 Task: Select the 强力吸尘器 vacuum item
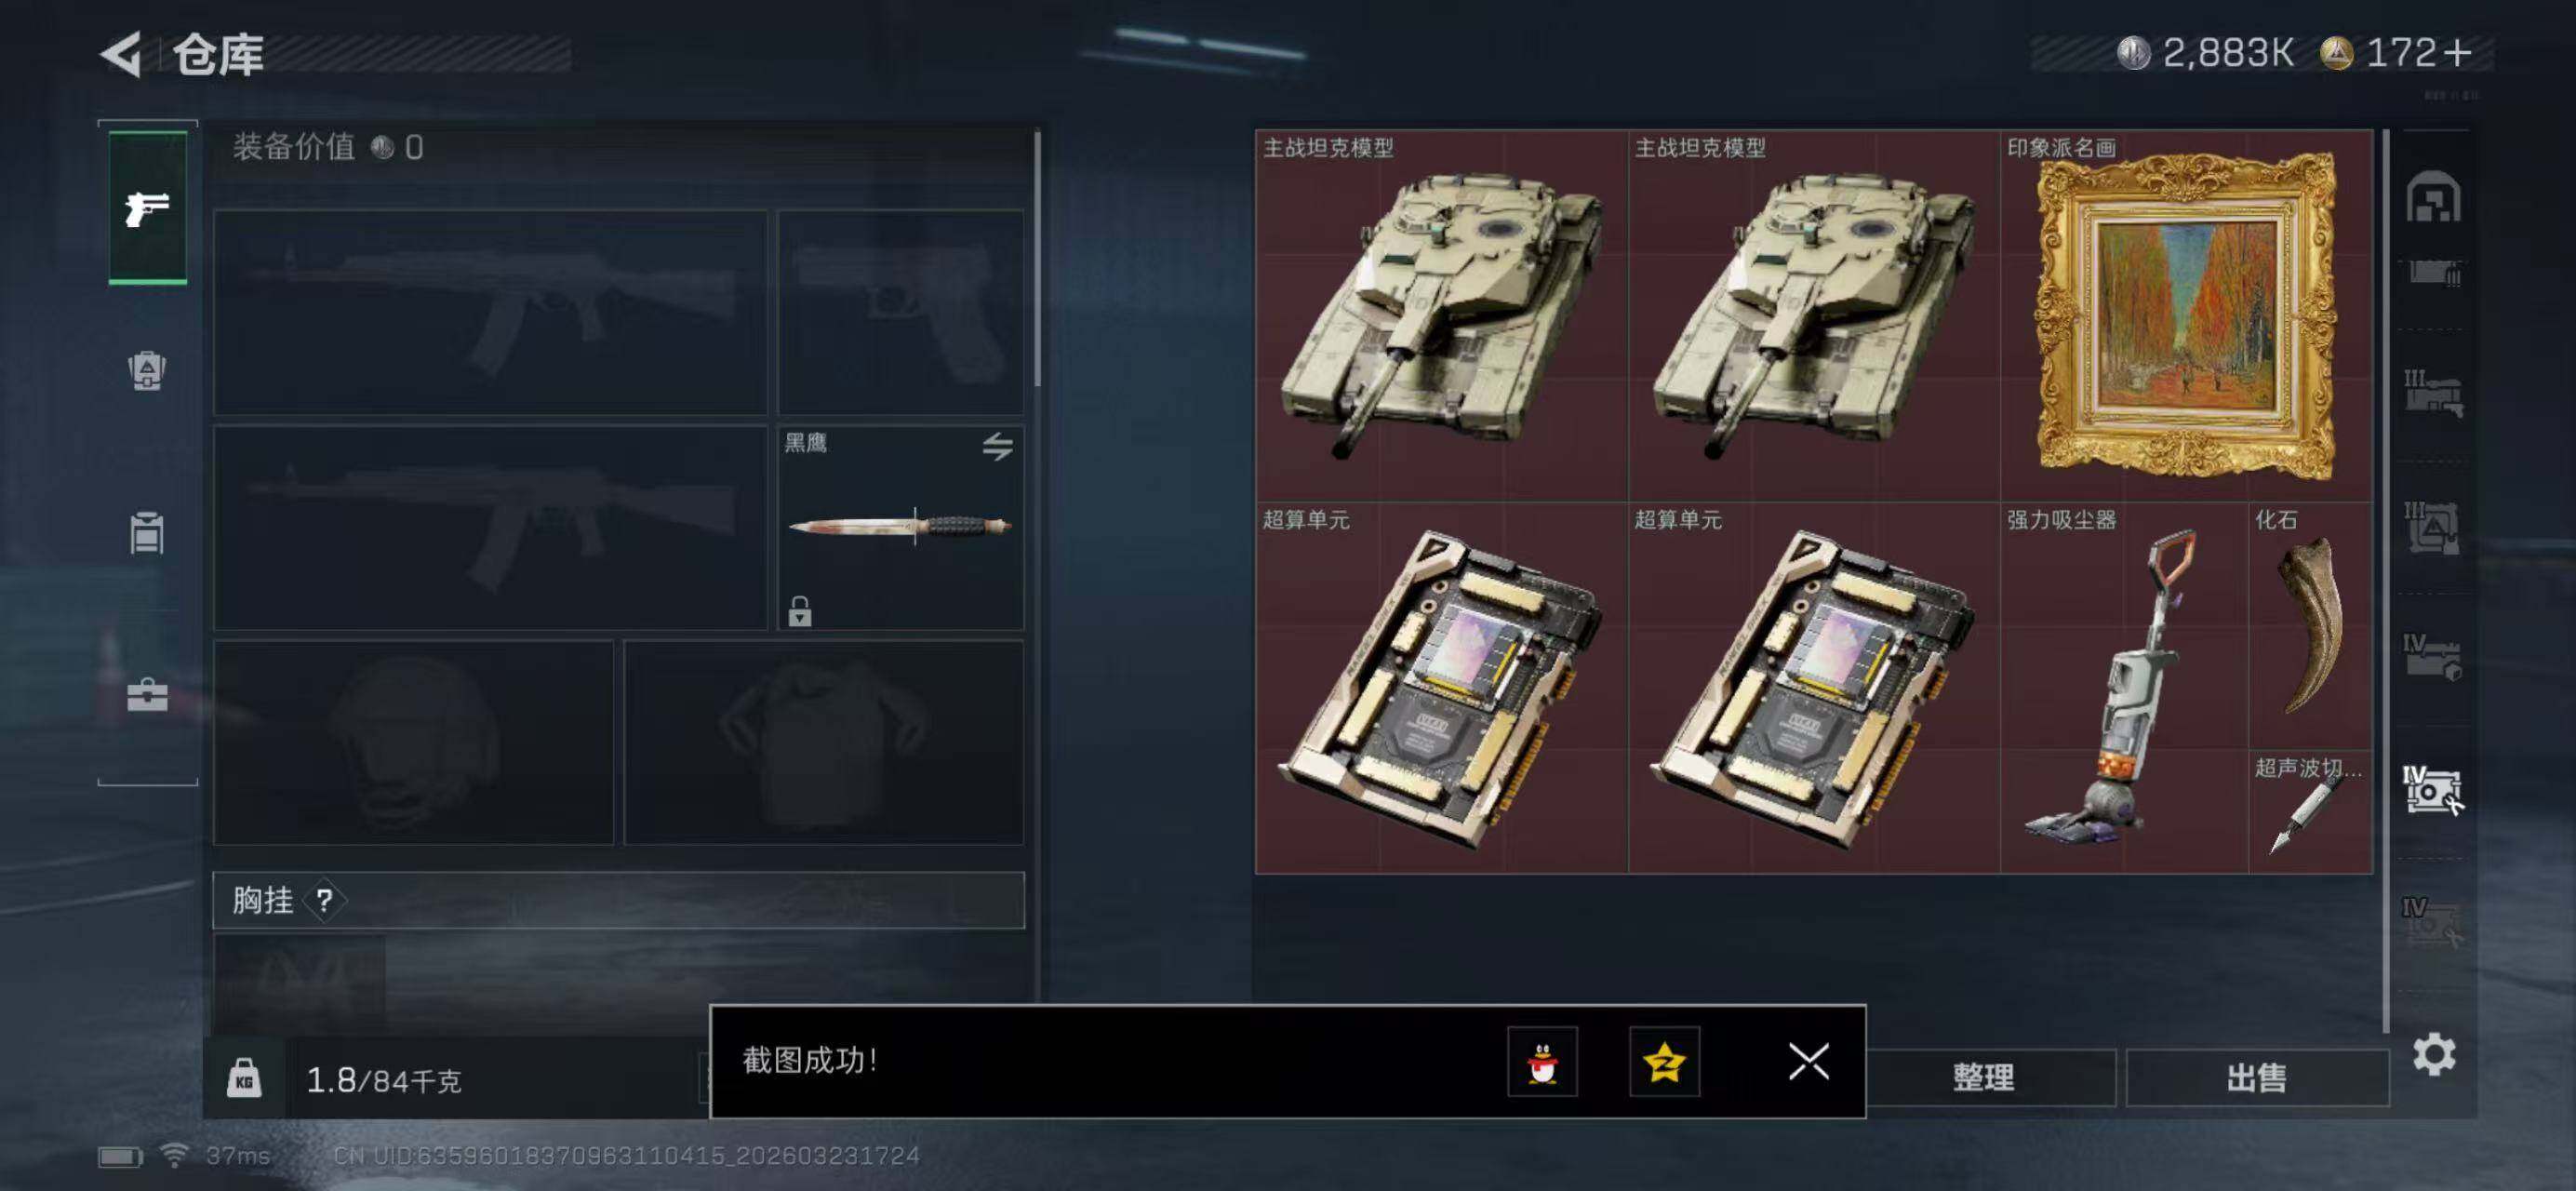[x=2124, y=687]
